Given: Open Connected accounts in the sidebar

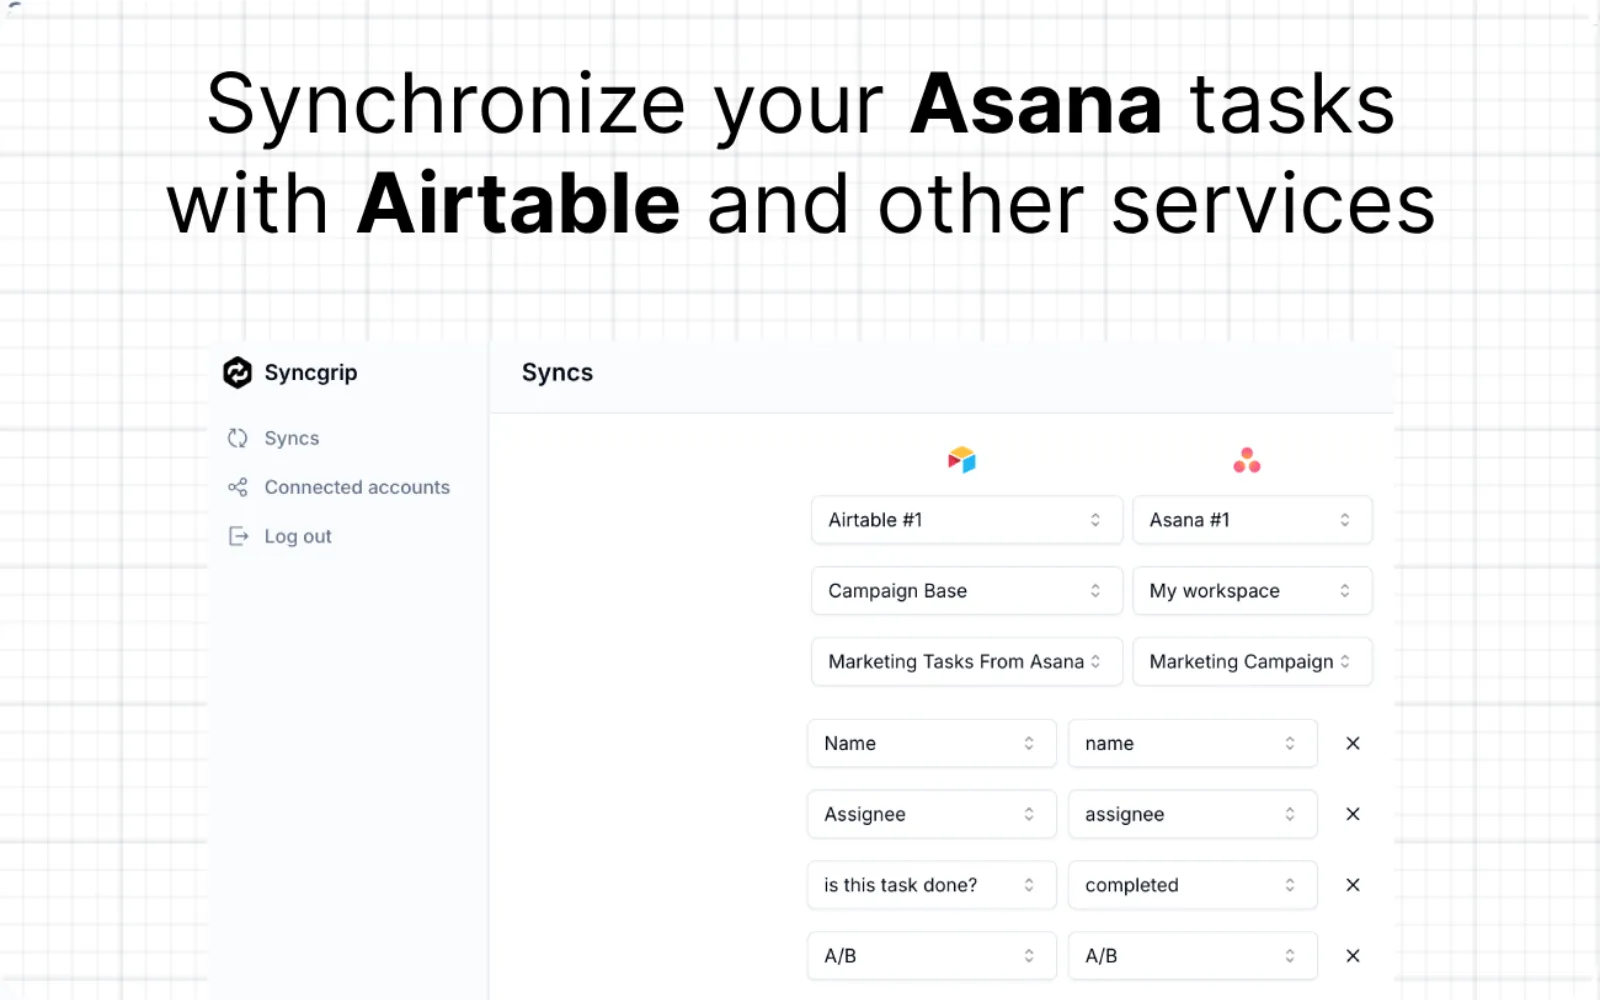Looking at the screenshot, I should point(357,487).
